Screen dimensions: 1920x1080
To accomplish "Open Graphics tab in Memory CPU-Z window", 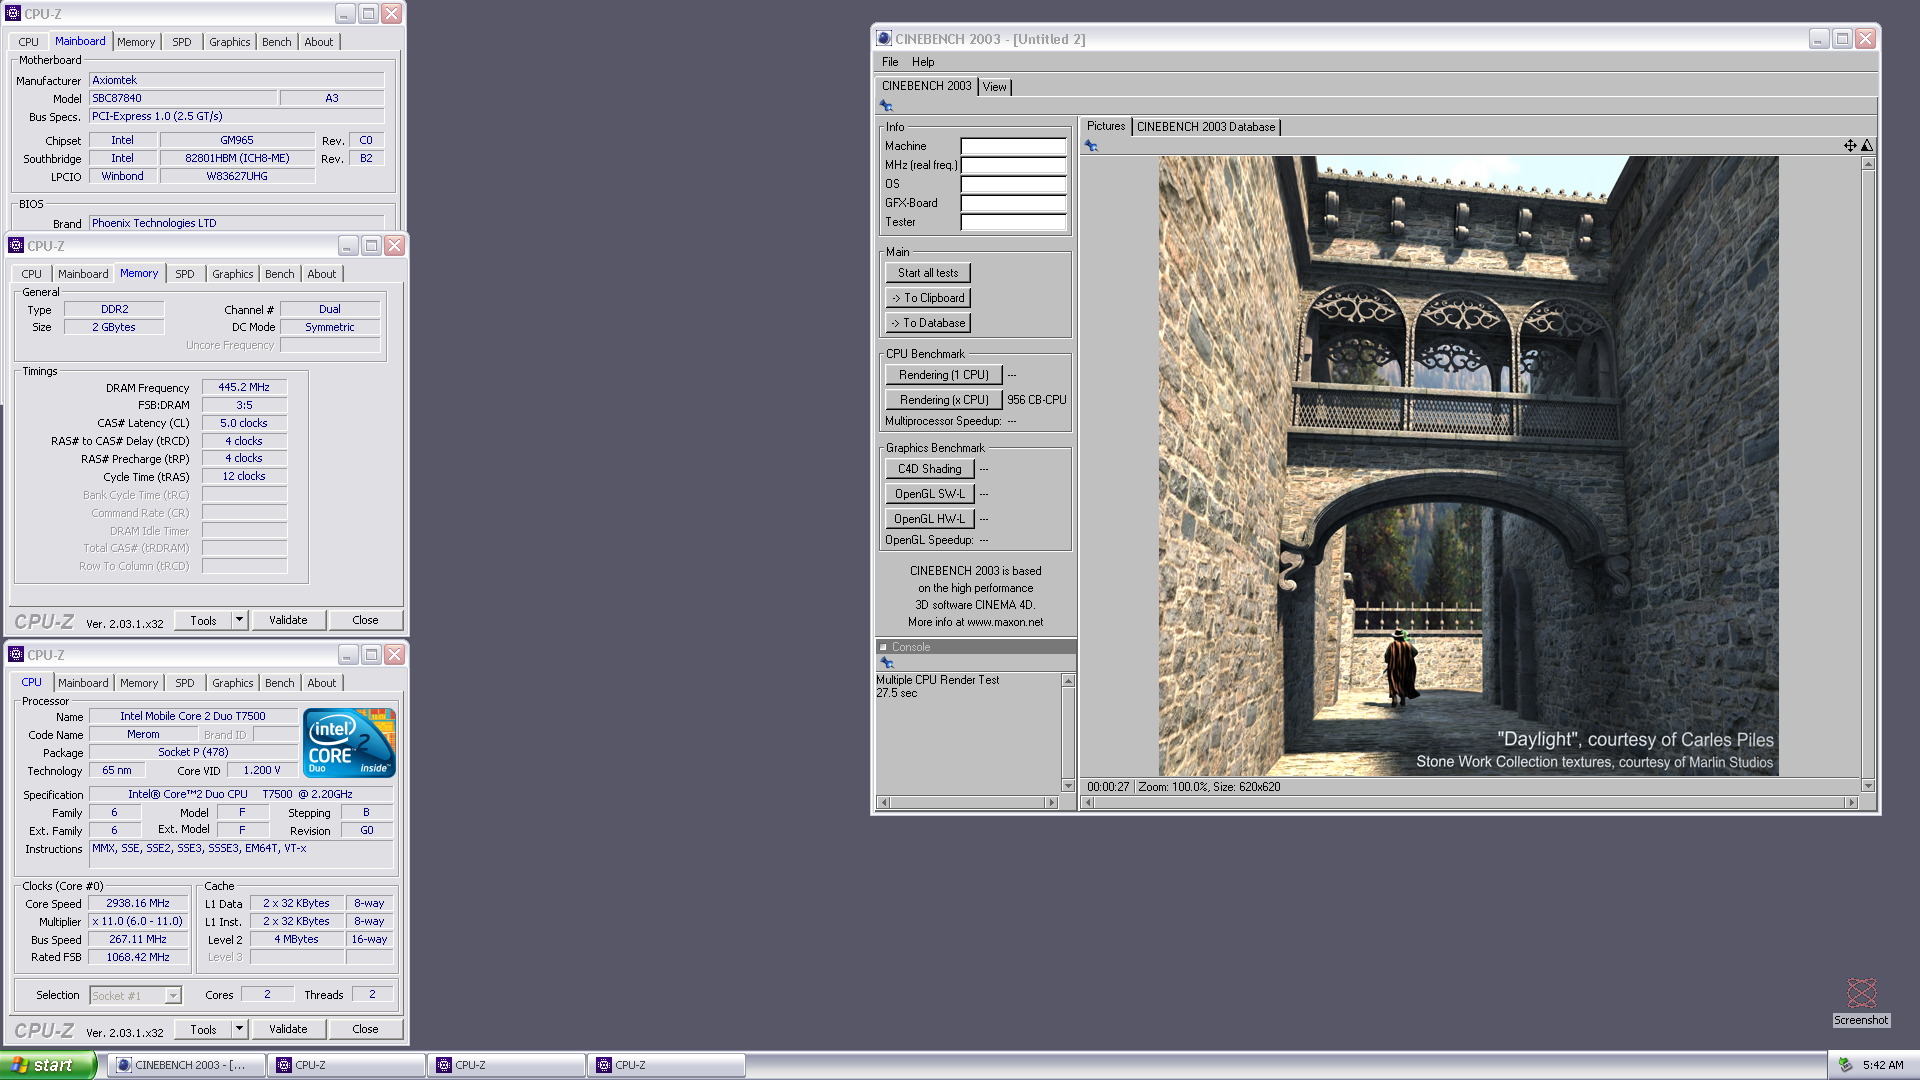I will [233, 274].
